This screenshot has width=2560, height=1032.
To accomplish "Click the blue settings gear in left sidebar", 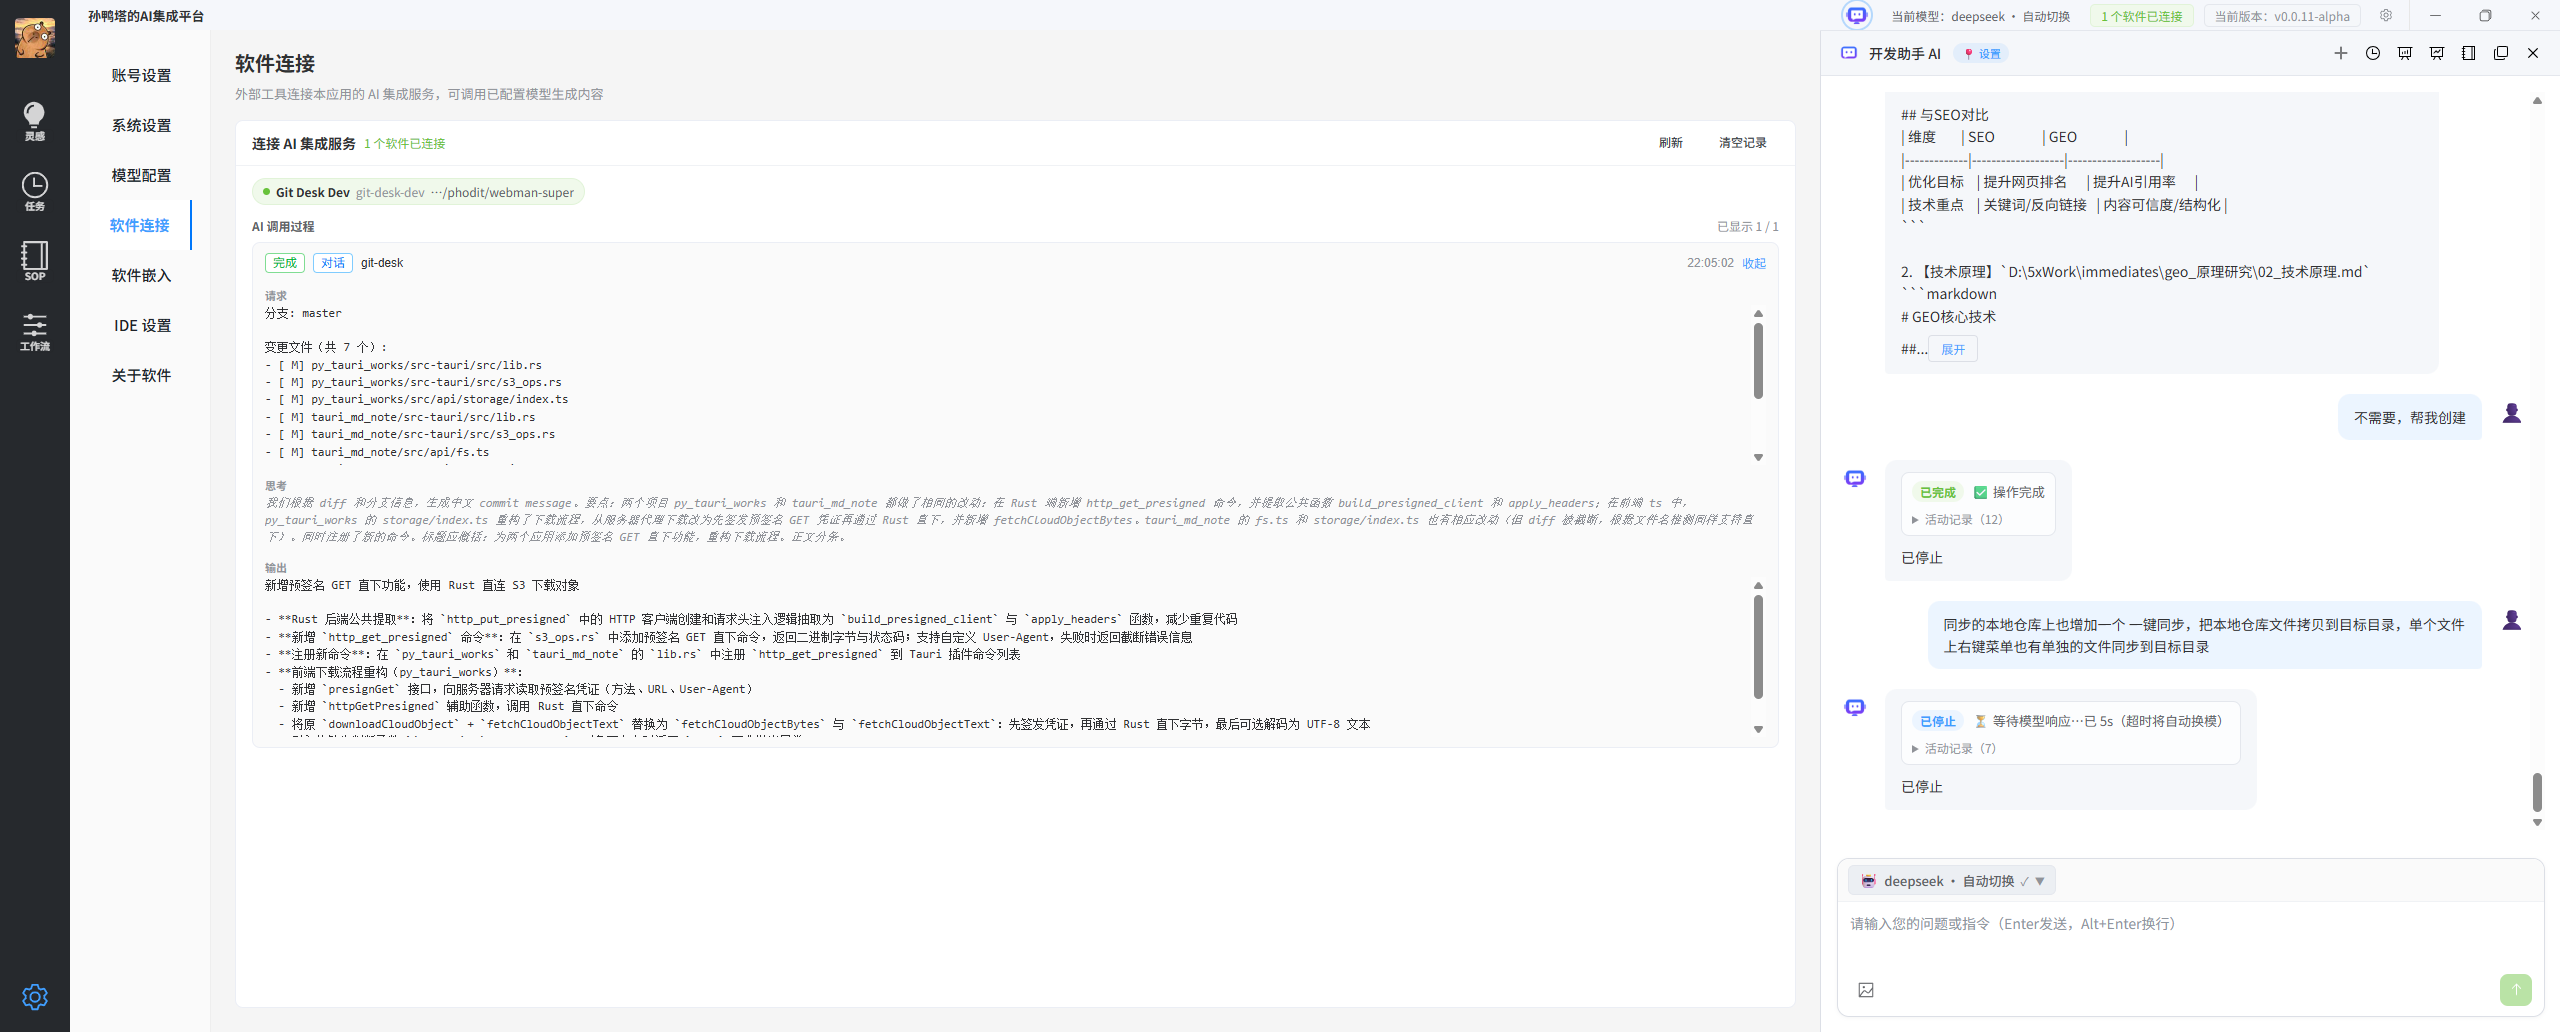I will pyautogui.click(x=35, y=996).
